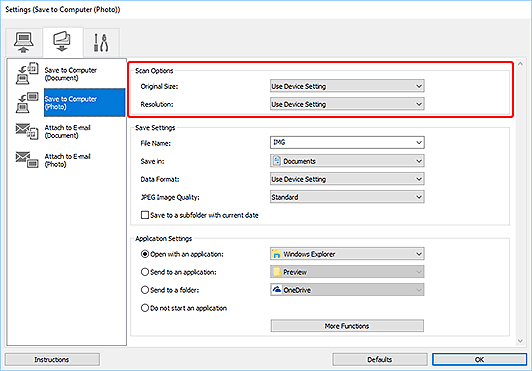Click the More Functions button

(x=347, y=326)
